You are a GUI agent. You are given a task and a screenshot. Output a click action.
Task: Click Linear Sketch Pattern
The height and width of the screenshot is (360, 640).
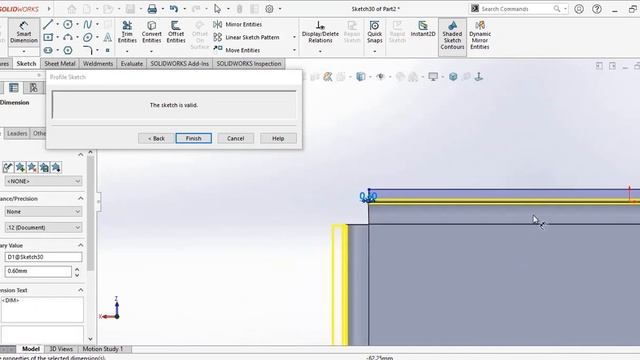click(246, 37)
